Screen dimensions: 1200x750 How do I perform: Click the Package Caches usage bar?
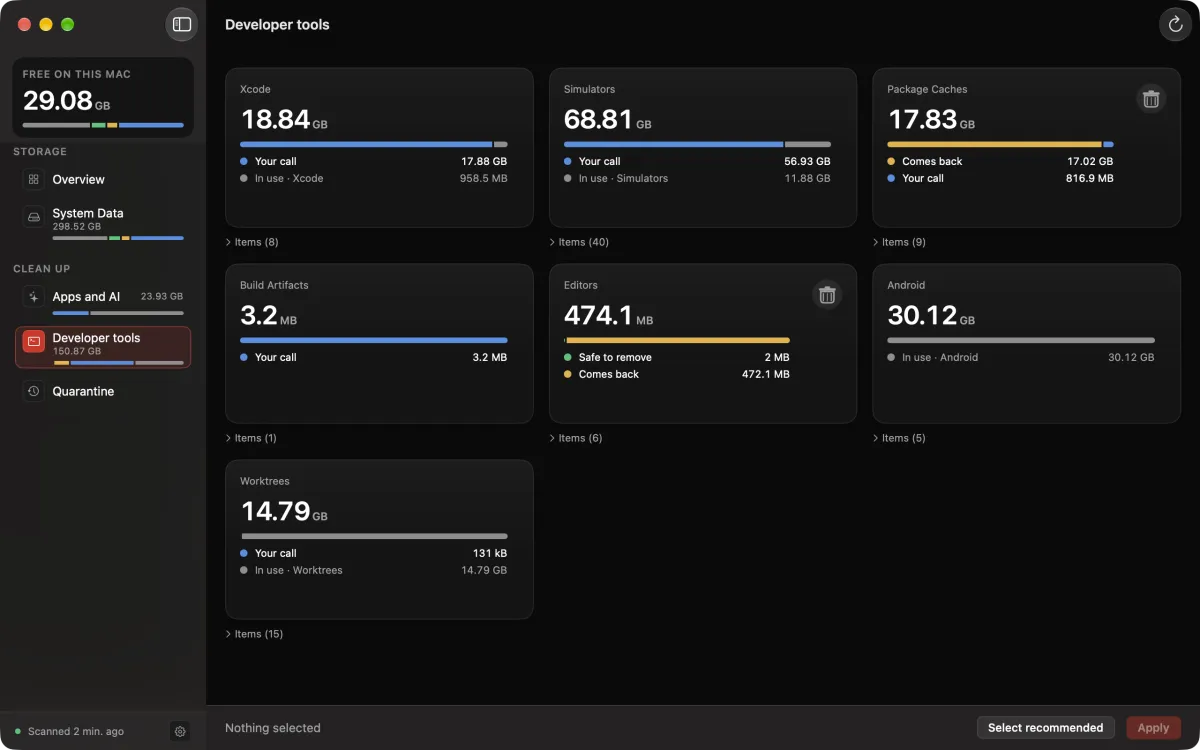click(1000, 144)
